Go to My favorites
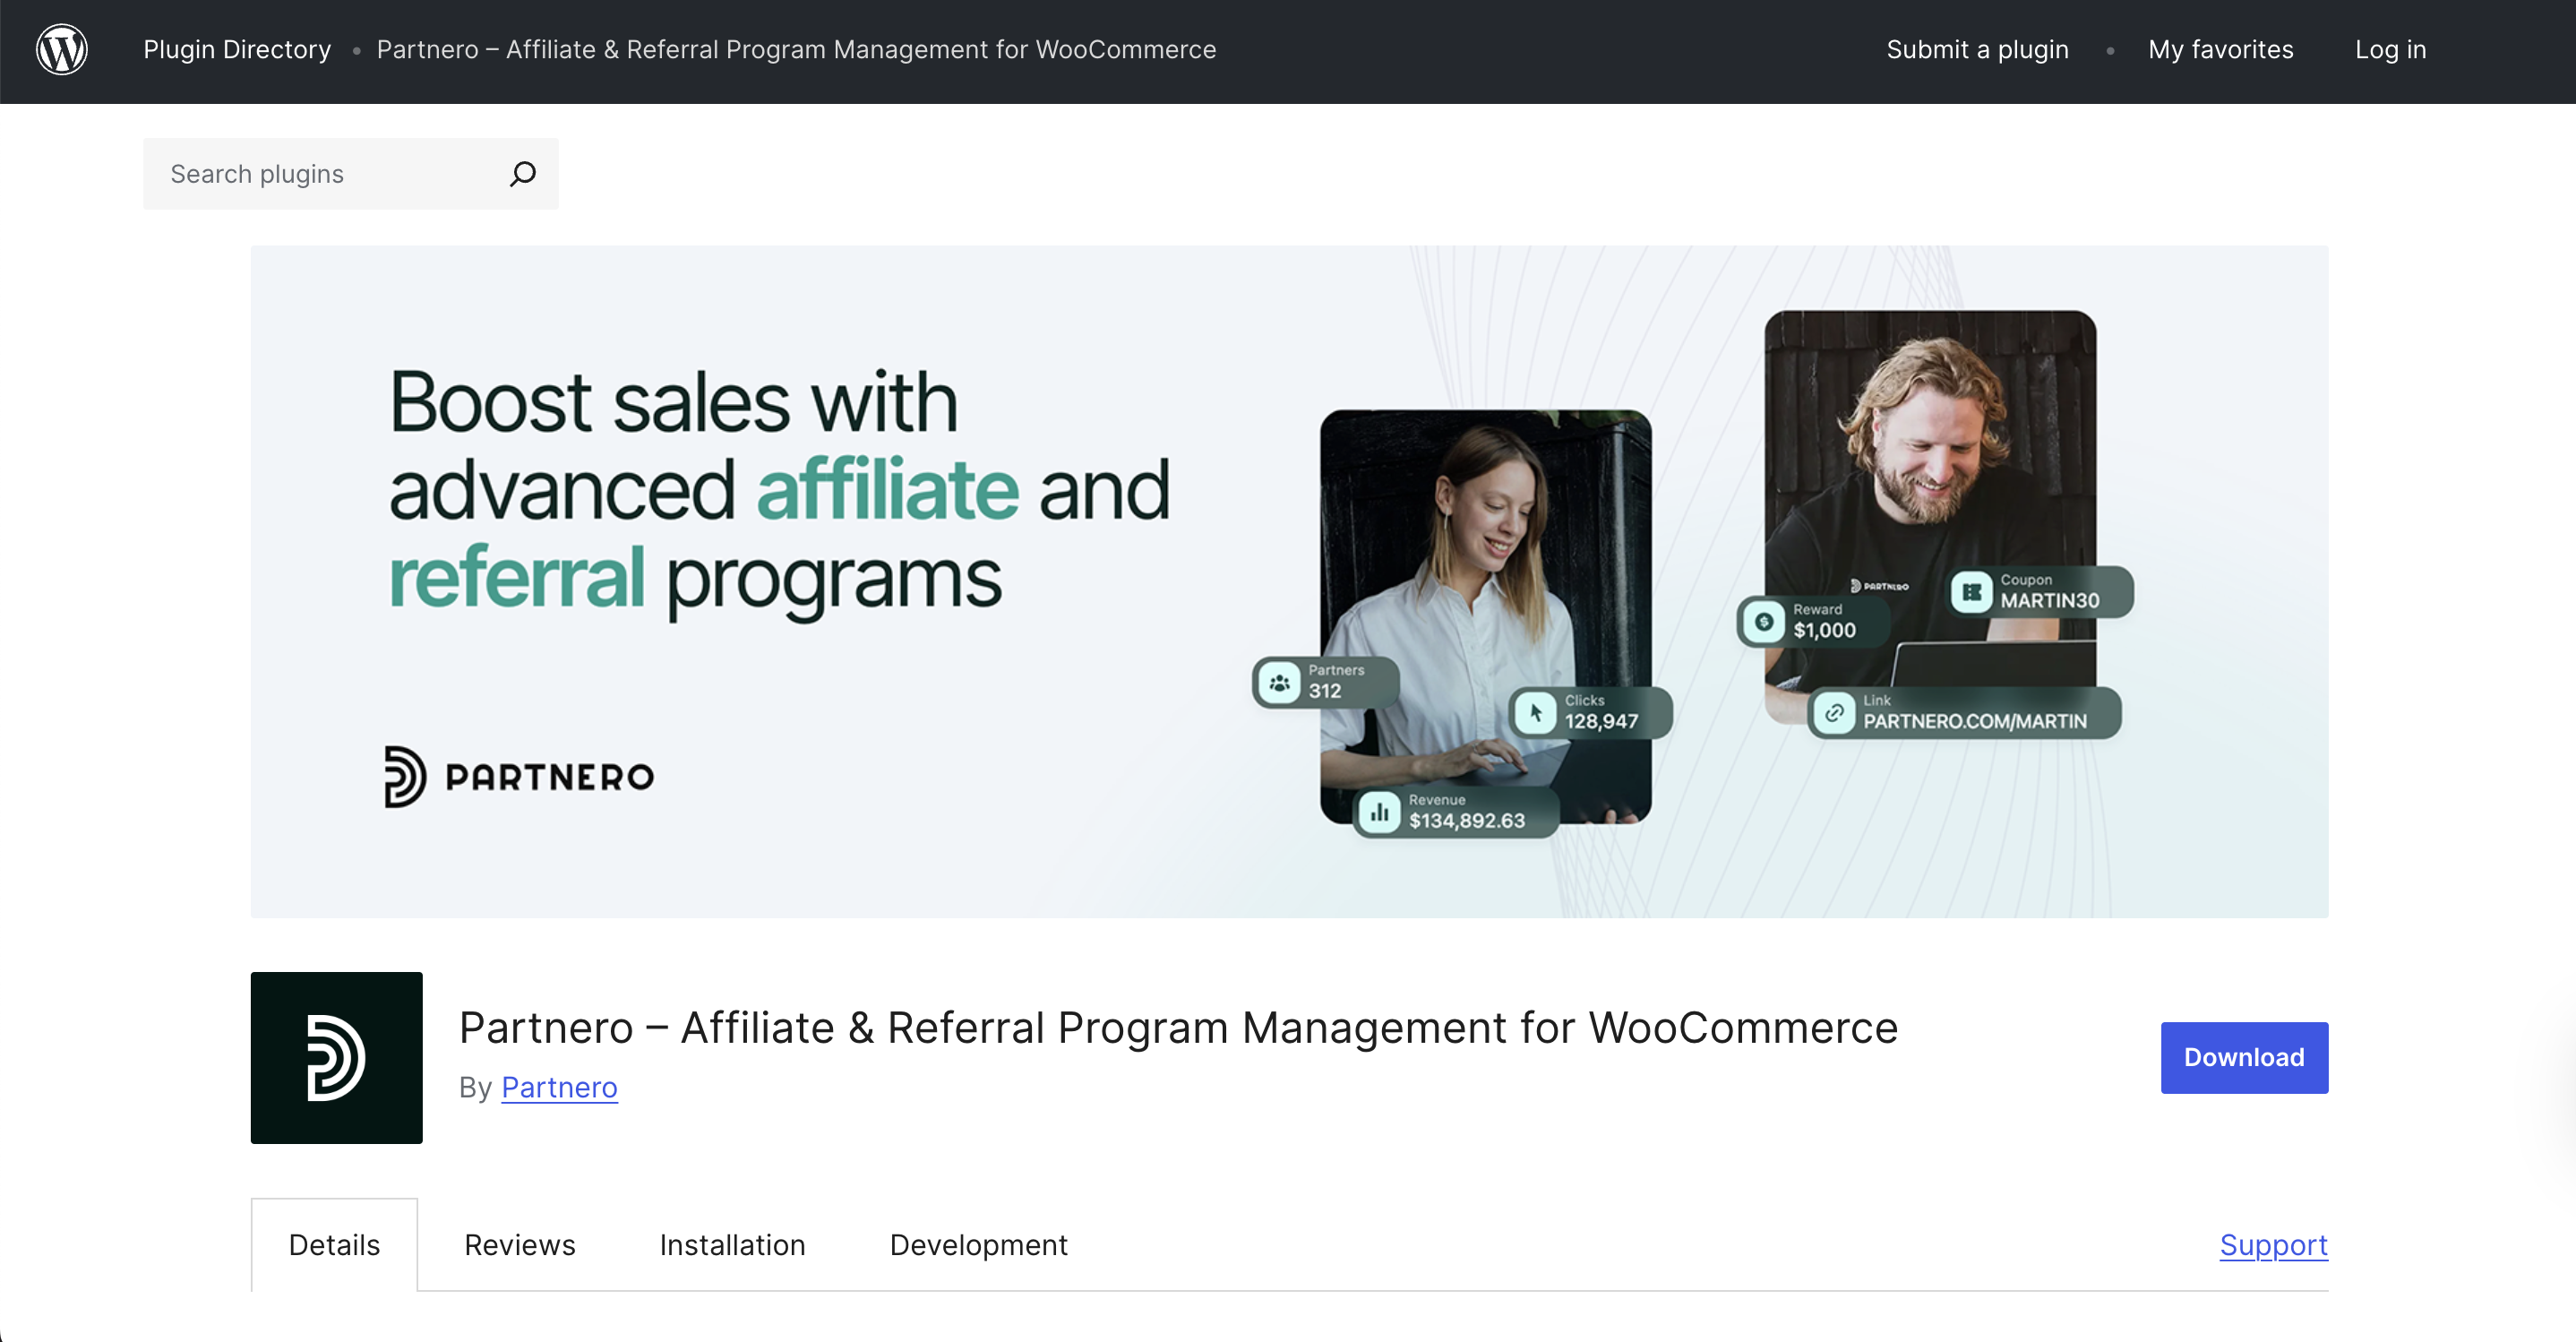 click(x=2220, y=50)
